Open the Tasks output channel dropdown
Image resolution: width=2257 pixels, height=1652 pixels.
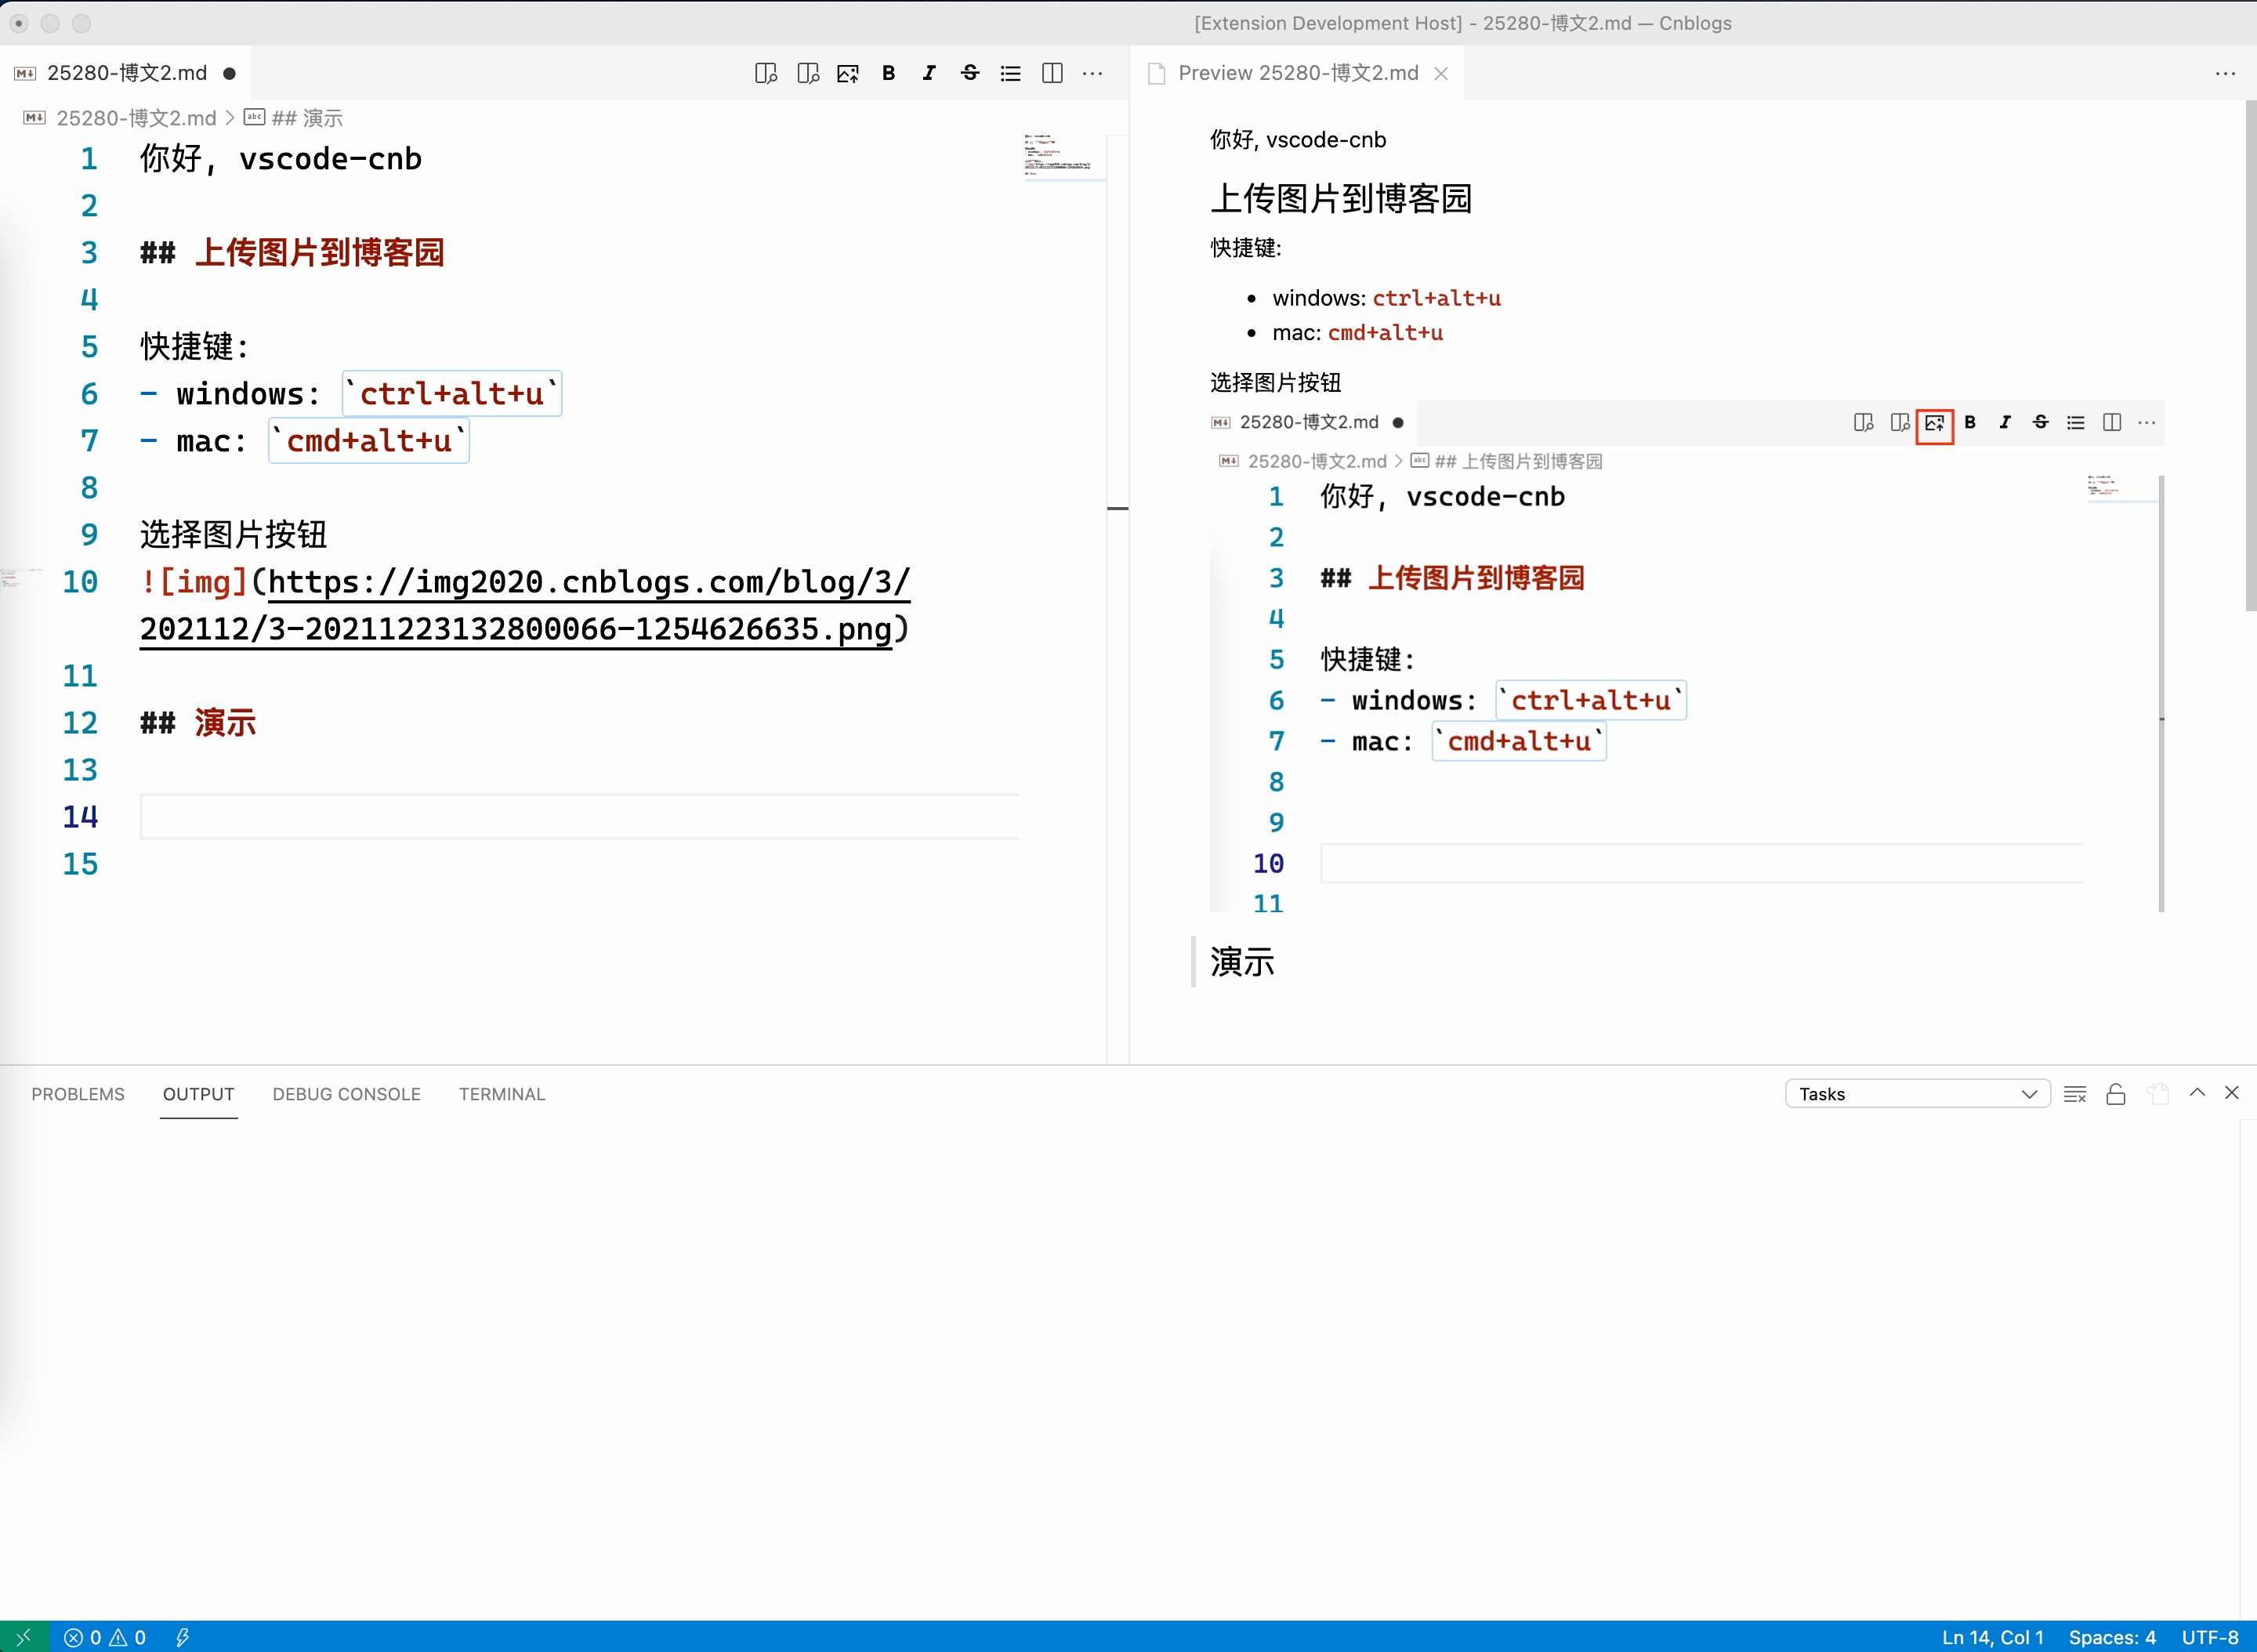1917,1094
